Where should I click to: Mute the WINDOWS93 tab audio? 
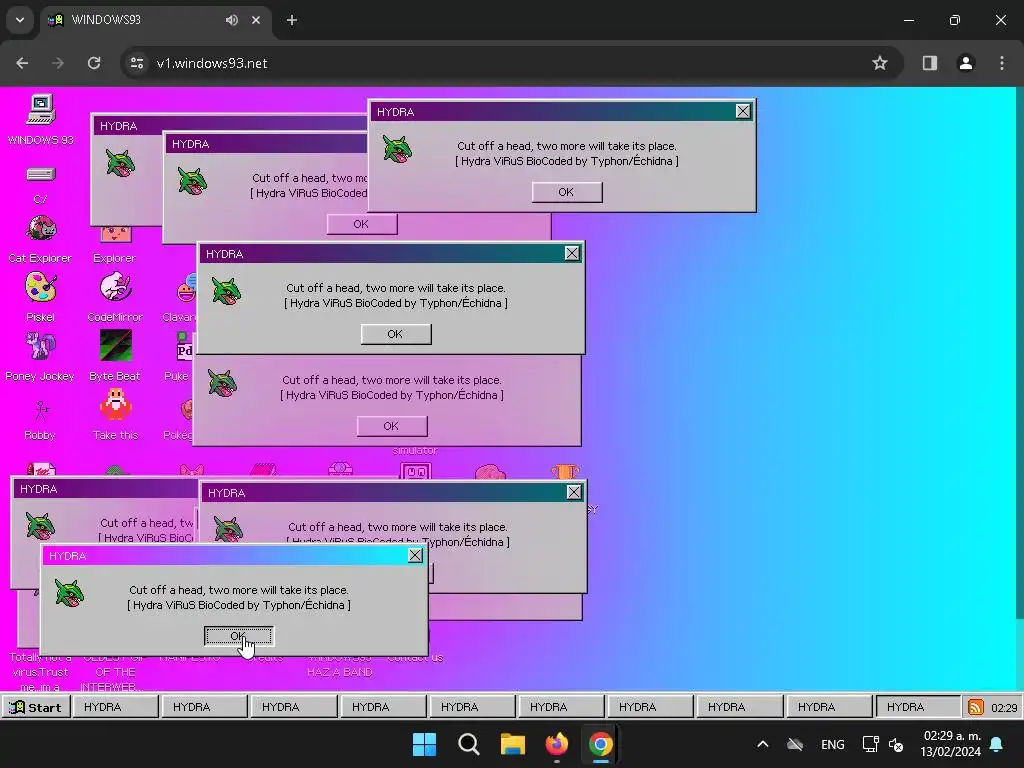point(232,20)
